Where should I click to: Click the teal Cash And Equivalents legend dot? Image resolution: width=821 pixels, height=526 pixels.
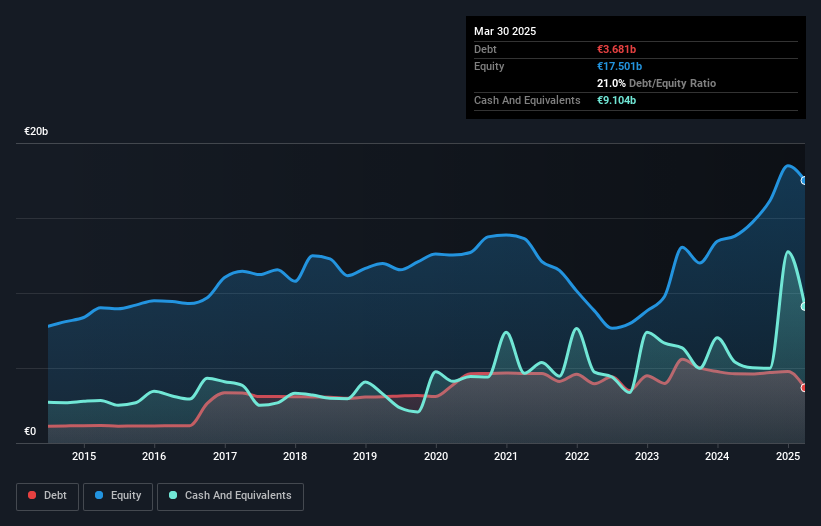tap(173, 495)
